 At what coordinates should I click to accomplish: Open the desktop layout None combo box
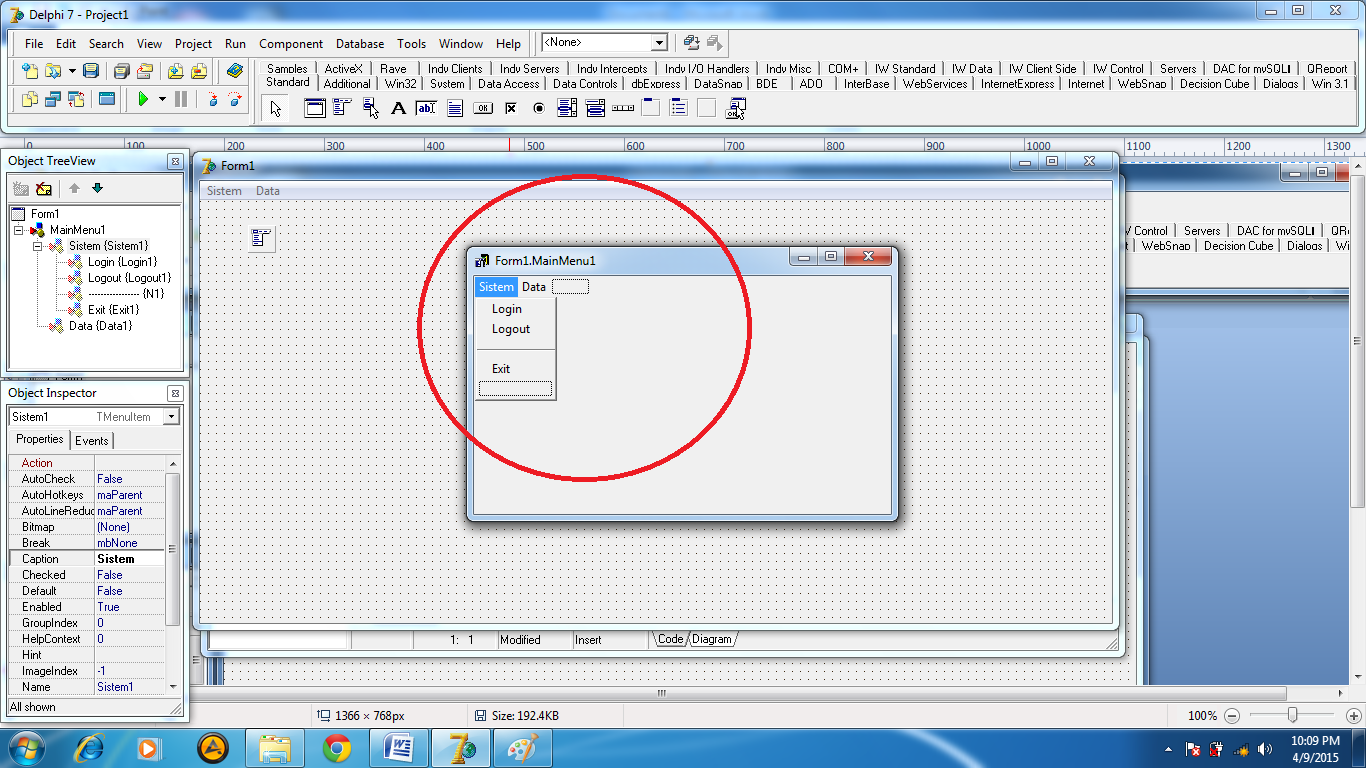604,43
